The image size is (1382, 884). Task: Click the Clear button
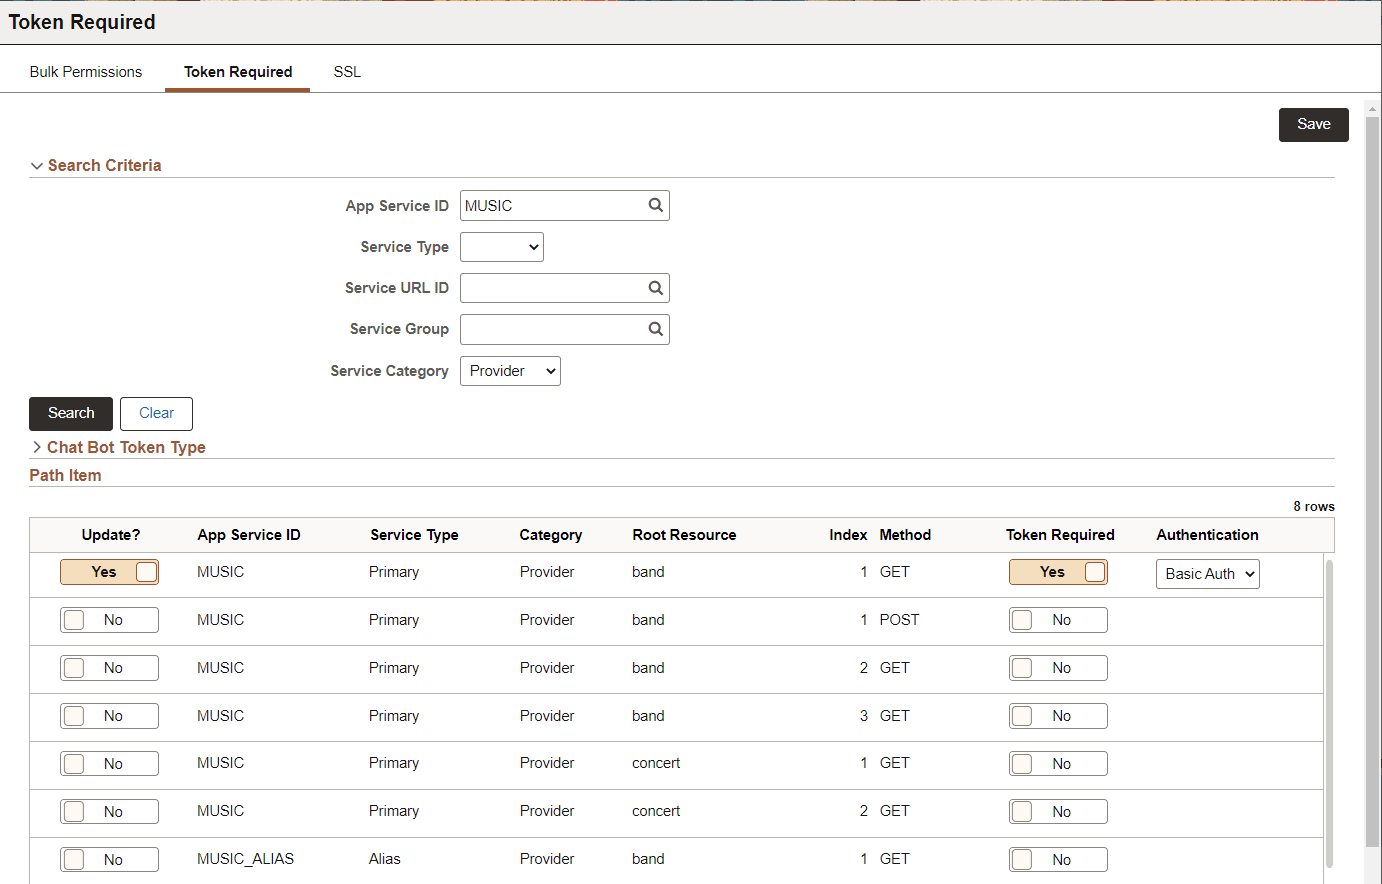click(x=156, y=413)
